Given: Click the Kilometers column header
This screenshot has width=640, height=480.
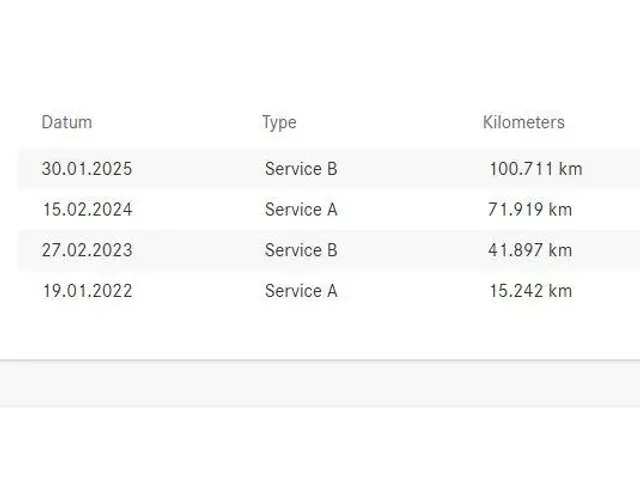Looking at the screenshot, I should pos(523,123).
